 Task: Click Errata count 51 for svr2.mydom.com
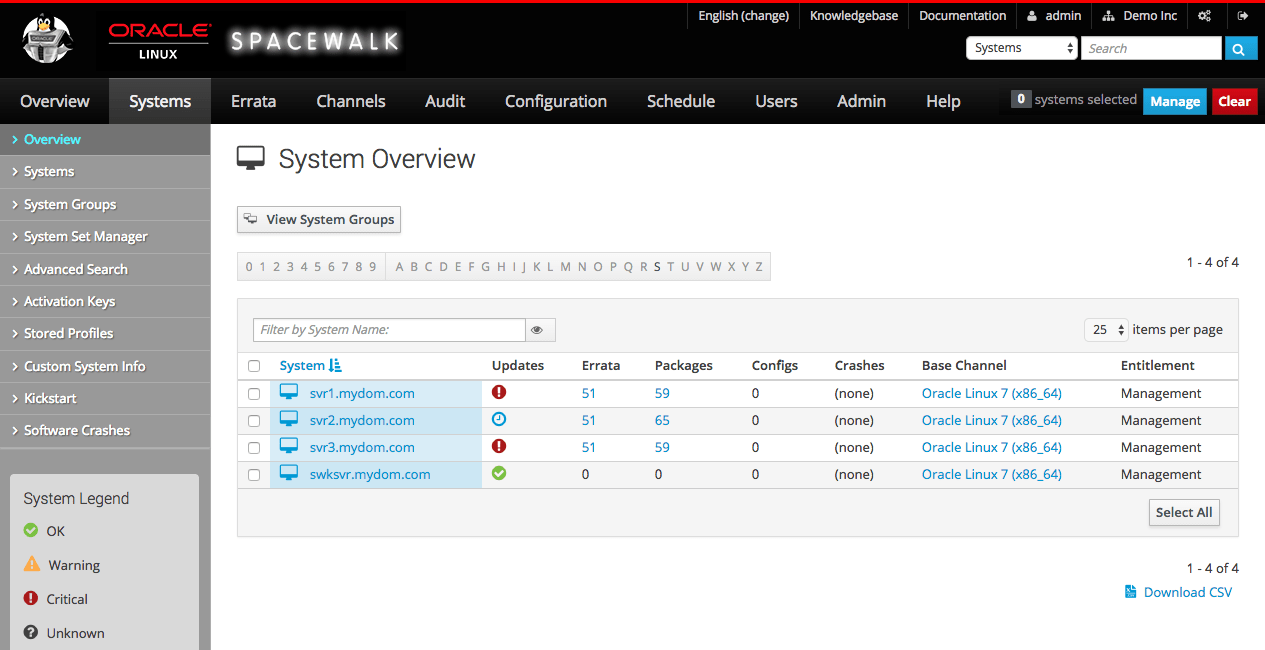589,420
